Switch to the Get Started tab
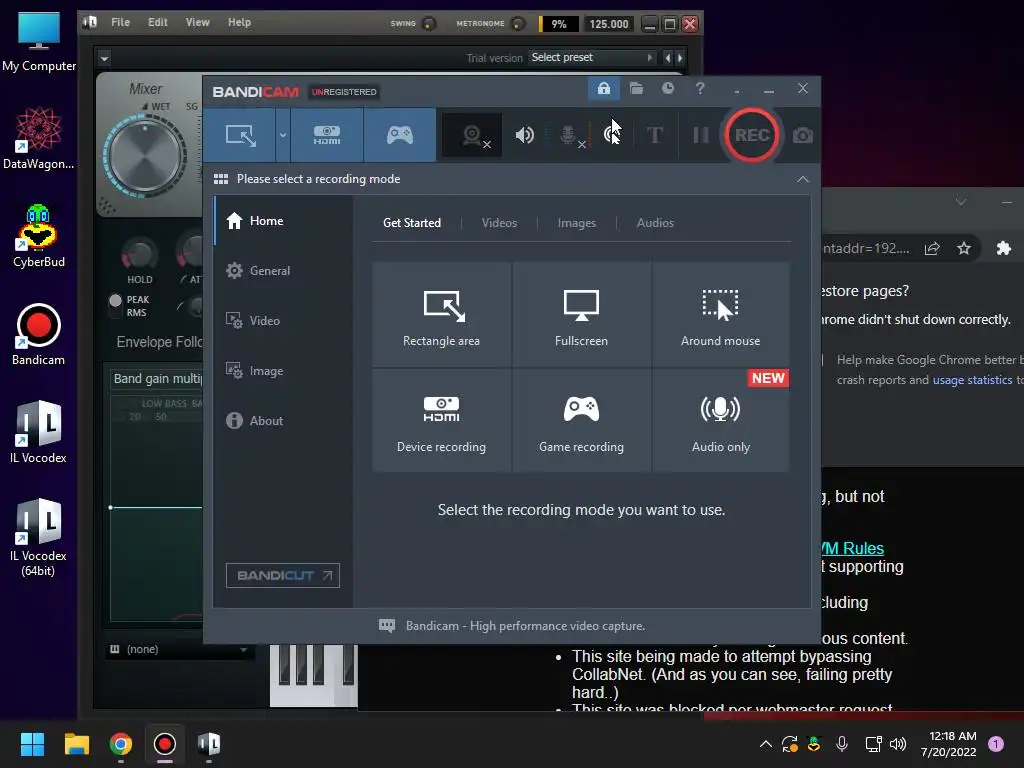The height and width of the screenshot is (768, 1024). coord(411,223)
